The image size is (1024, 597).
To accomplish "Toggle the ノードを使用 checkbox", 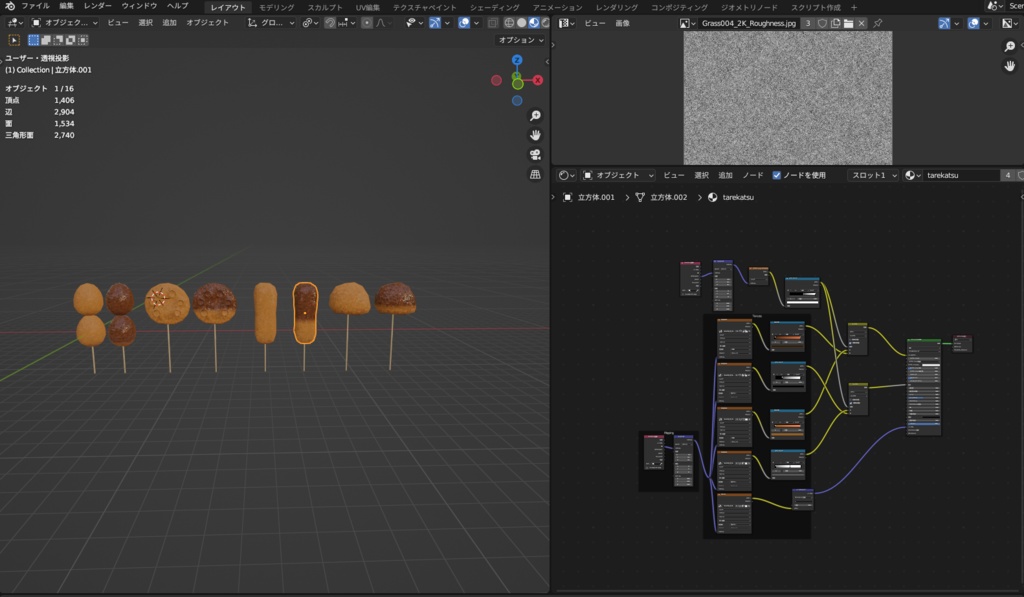I will (x=779, y=175).
